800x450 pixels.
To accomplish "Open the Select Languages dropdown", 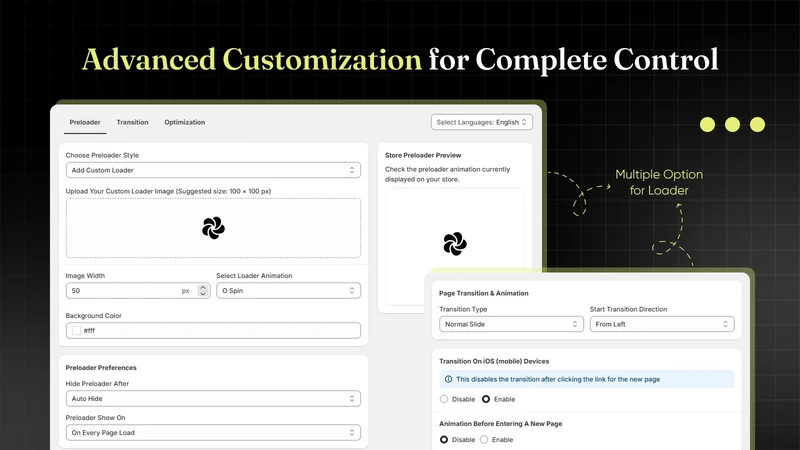I will 482,122.
